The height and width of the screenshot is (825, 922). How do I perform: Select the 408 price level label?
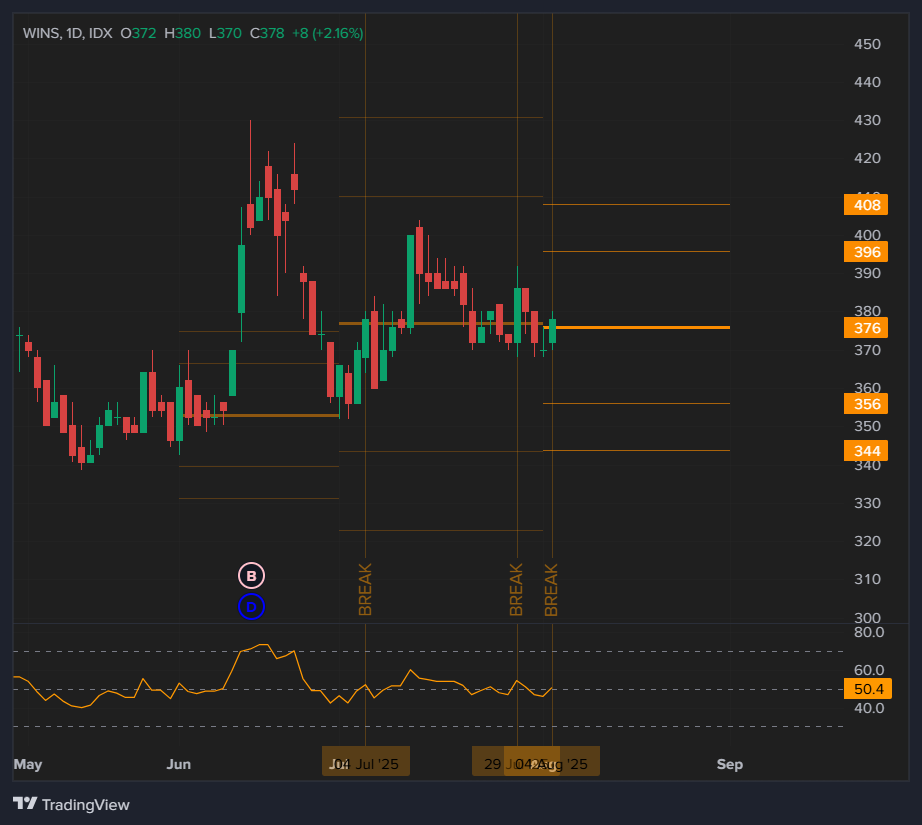[x=866, y=205]
